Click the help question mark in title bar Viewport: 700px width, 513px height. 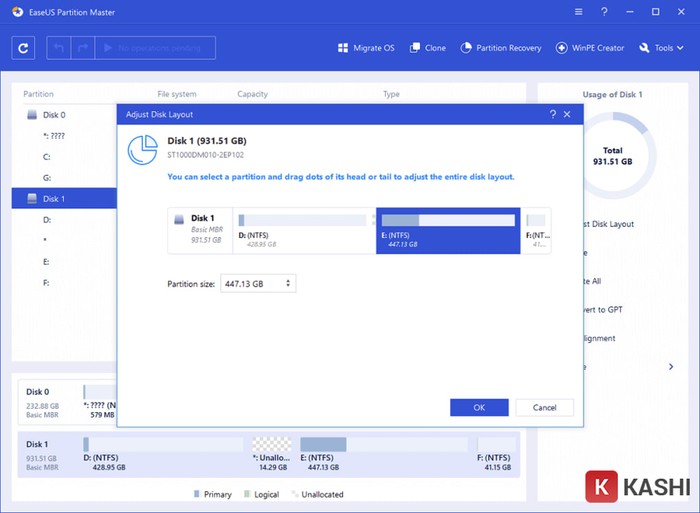pyautogui.click(x=604, y=12)
